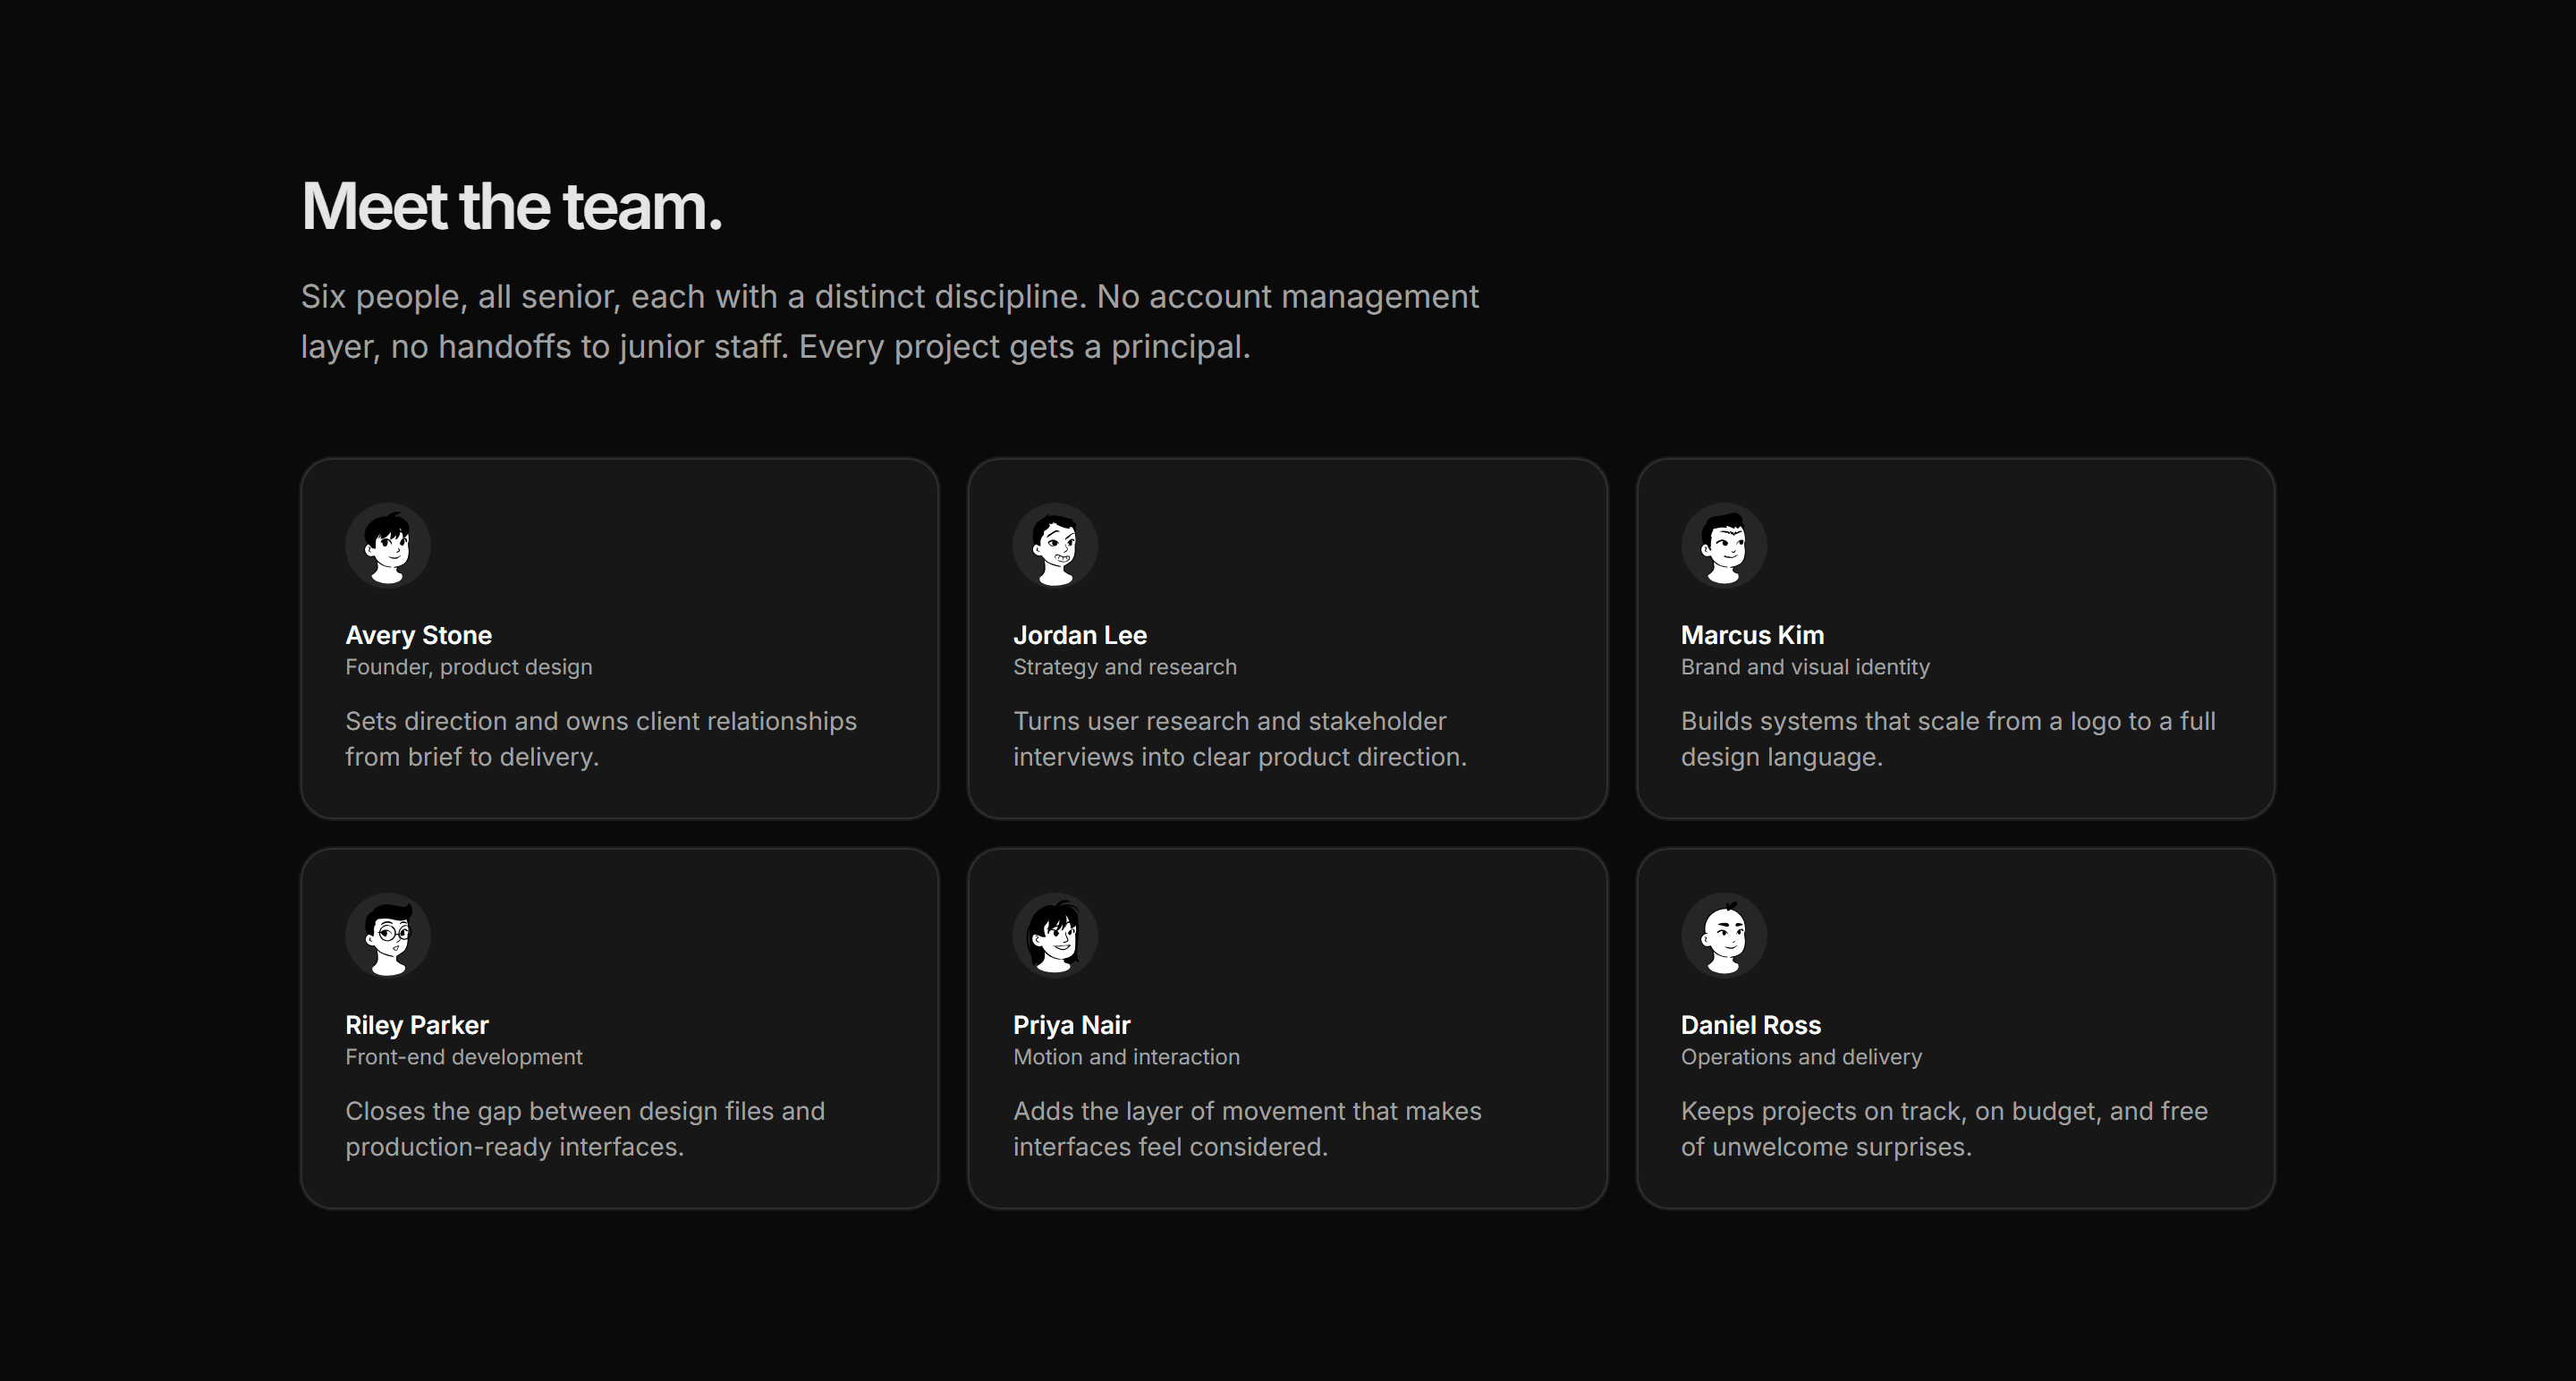Click bio 'Keeps projects on track, on budget'
This screenshot has width=2576, height=1381.
[x=1944, y=1129]
